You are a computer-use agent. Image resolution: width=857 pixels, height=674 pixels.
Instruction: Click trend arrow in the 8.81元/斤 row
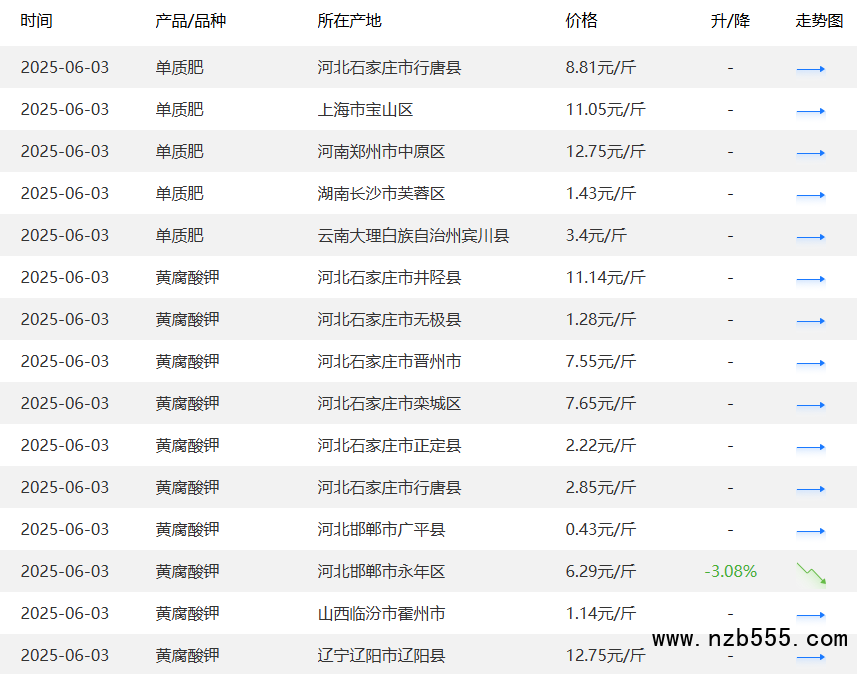811,69
